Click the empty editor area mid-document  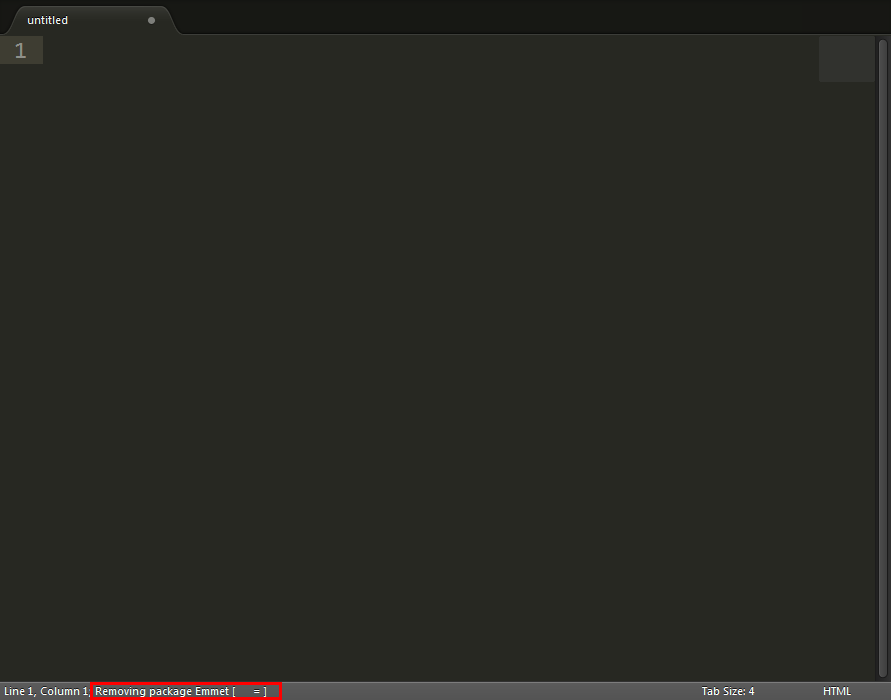[x=431, y=358]
